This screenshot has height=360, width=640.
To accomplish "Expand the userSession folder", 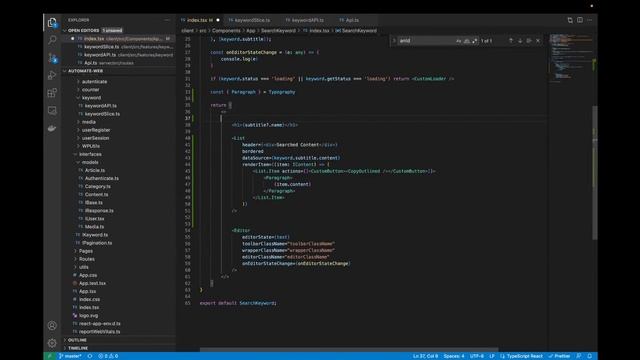I will point(95,138).
